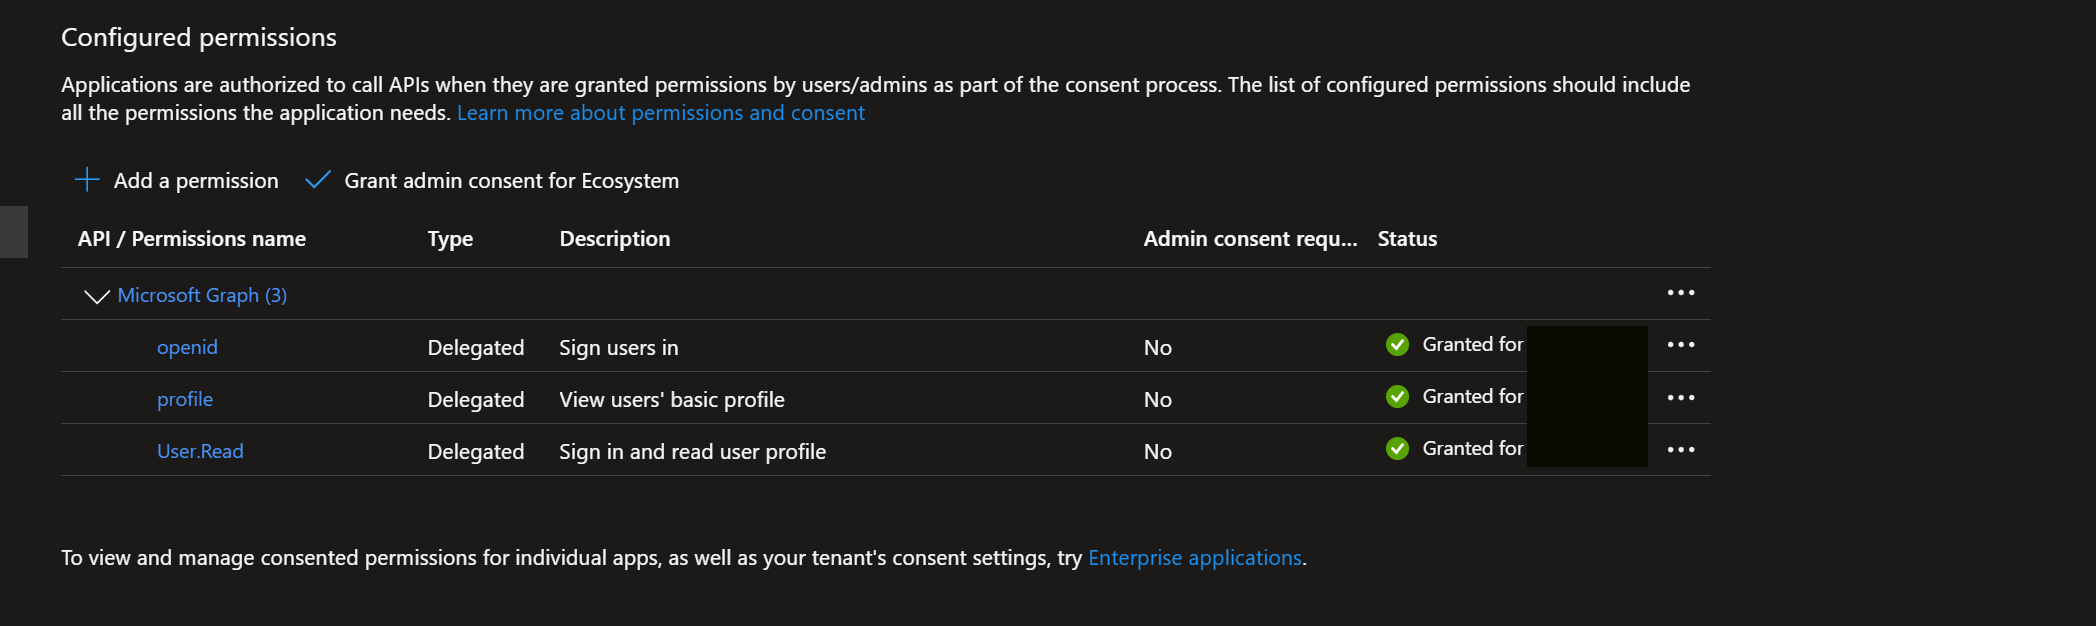Open the ellipsis menu for Microsoft Graph row
The width and height of the screenshot is (2096, 626).
click(1681, 293)
